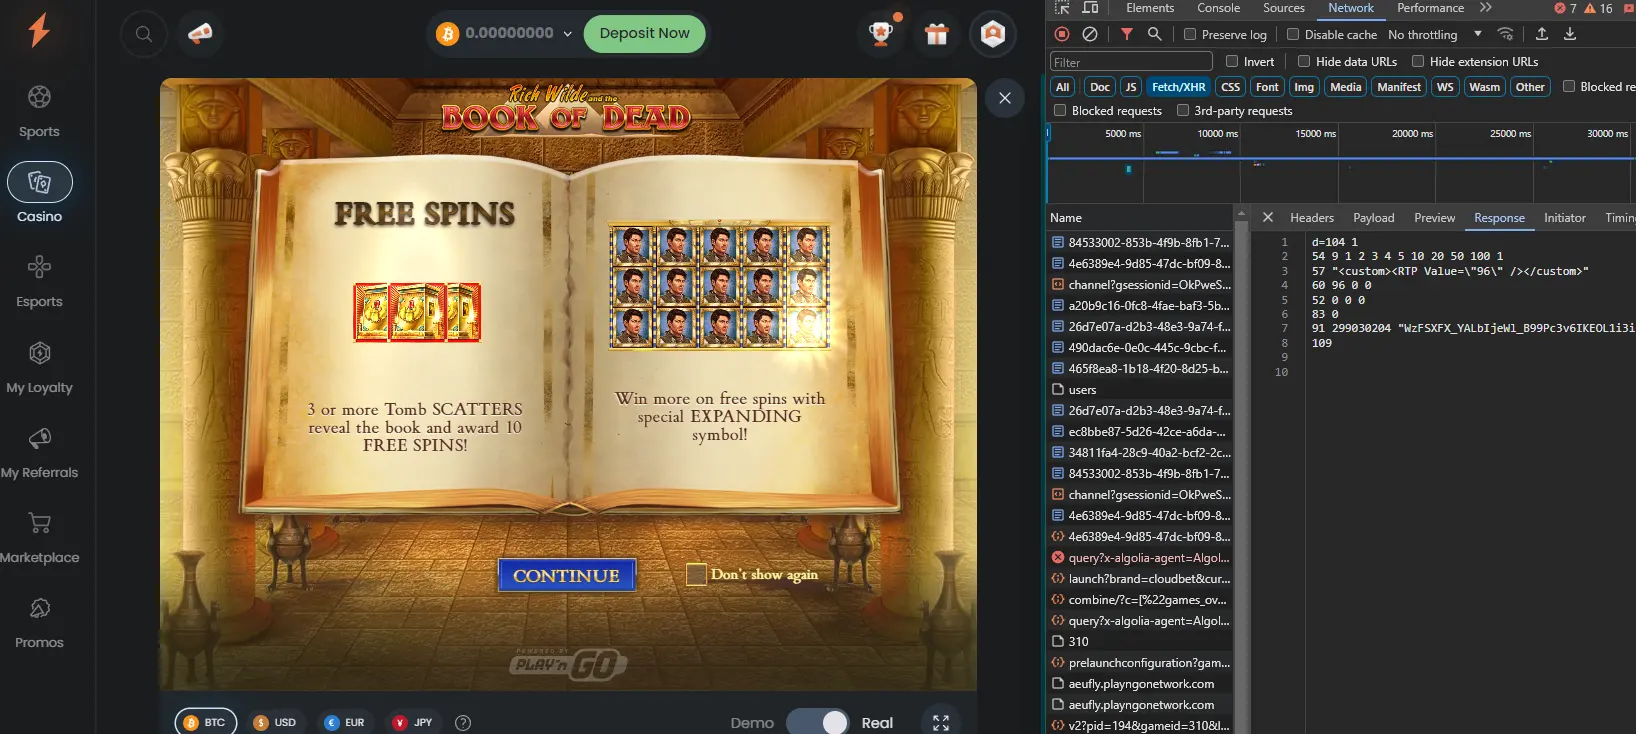Image resolution: width=1636 pixels, height=734 pixels.
Task: Click the DevTools errors count badge 7
Action: 1565,8
